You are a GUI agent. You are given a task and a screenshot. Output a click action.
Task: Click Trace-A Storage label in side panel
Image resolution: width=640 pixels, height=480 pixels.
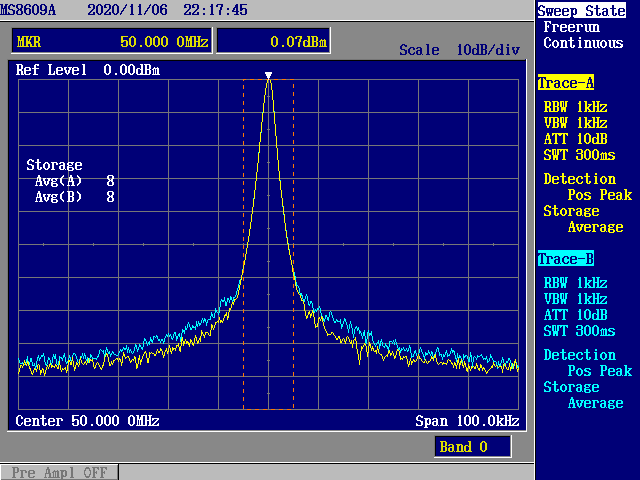571,211
